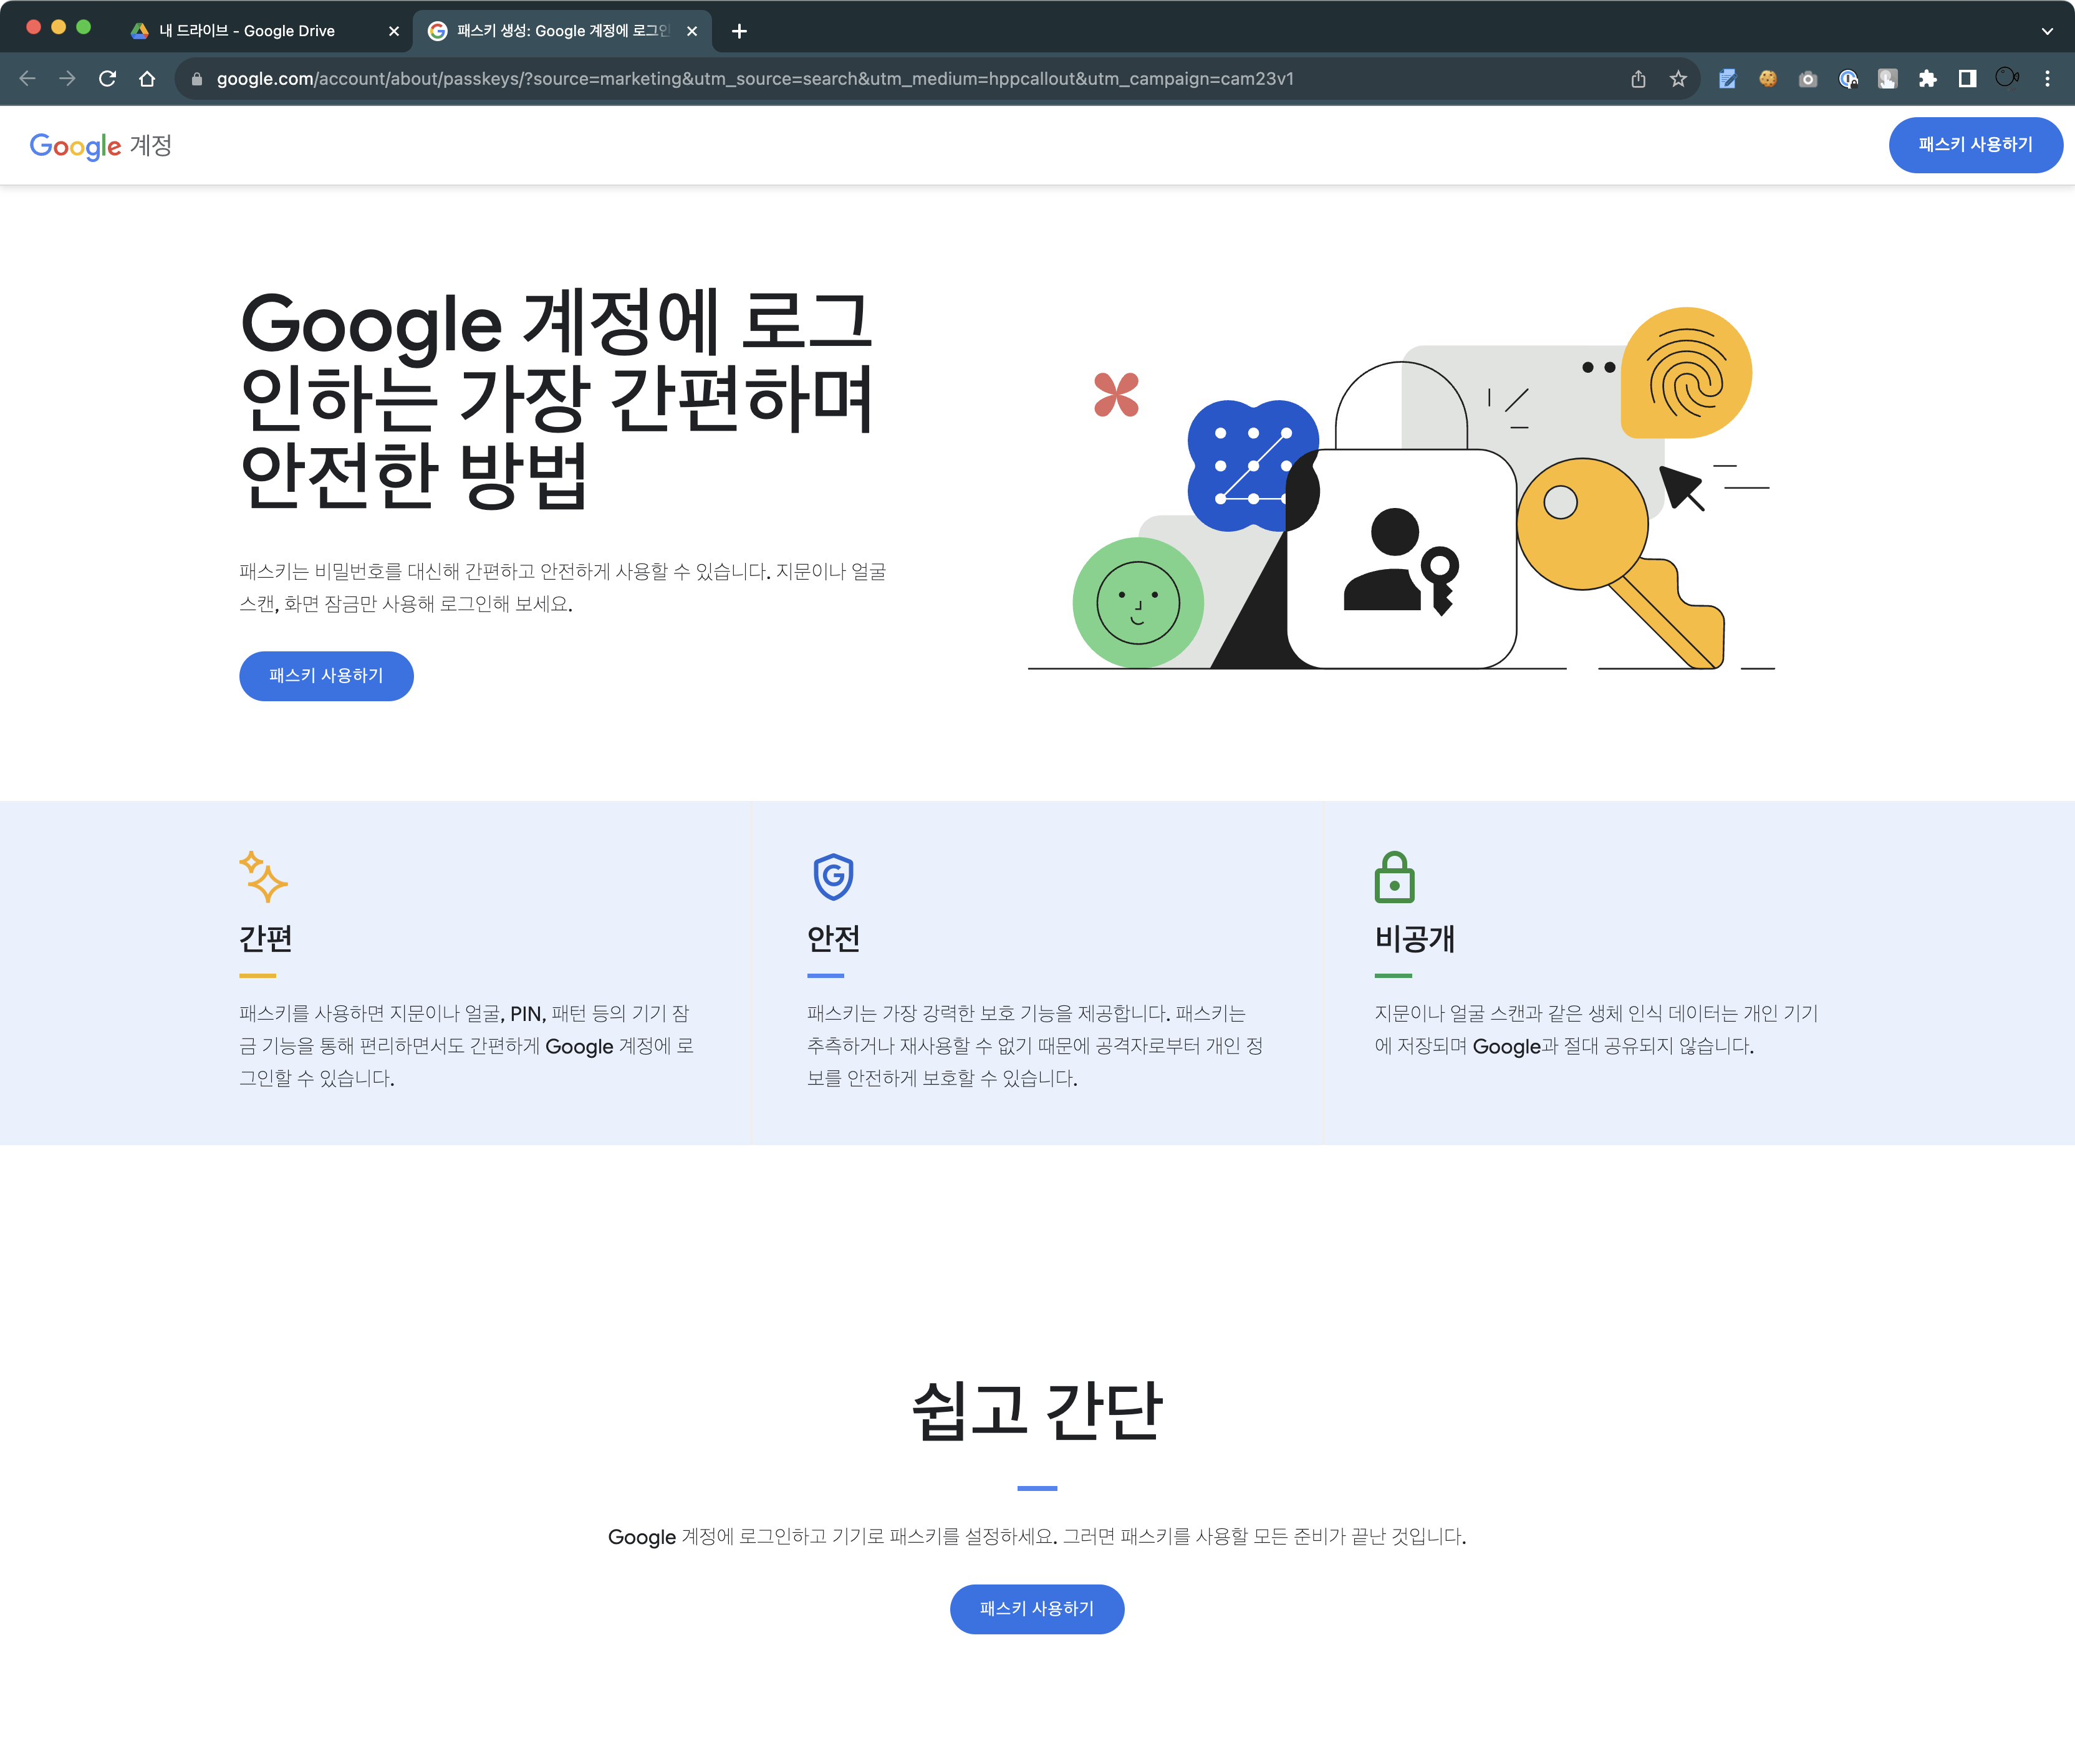This screenshot has height=1764, width=2075.
Task: Go to browser home page
Action: coord(147,79)
